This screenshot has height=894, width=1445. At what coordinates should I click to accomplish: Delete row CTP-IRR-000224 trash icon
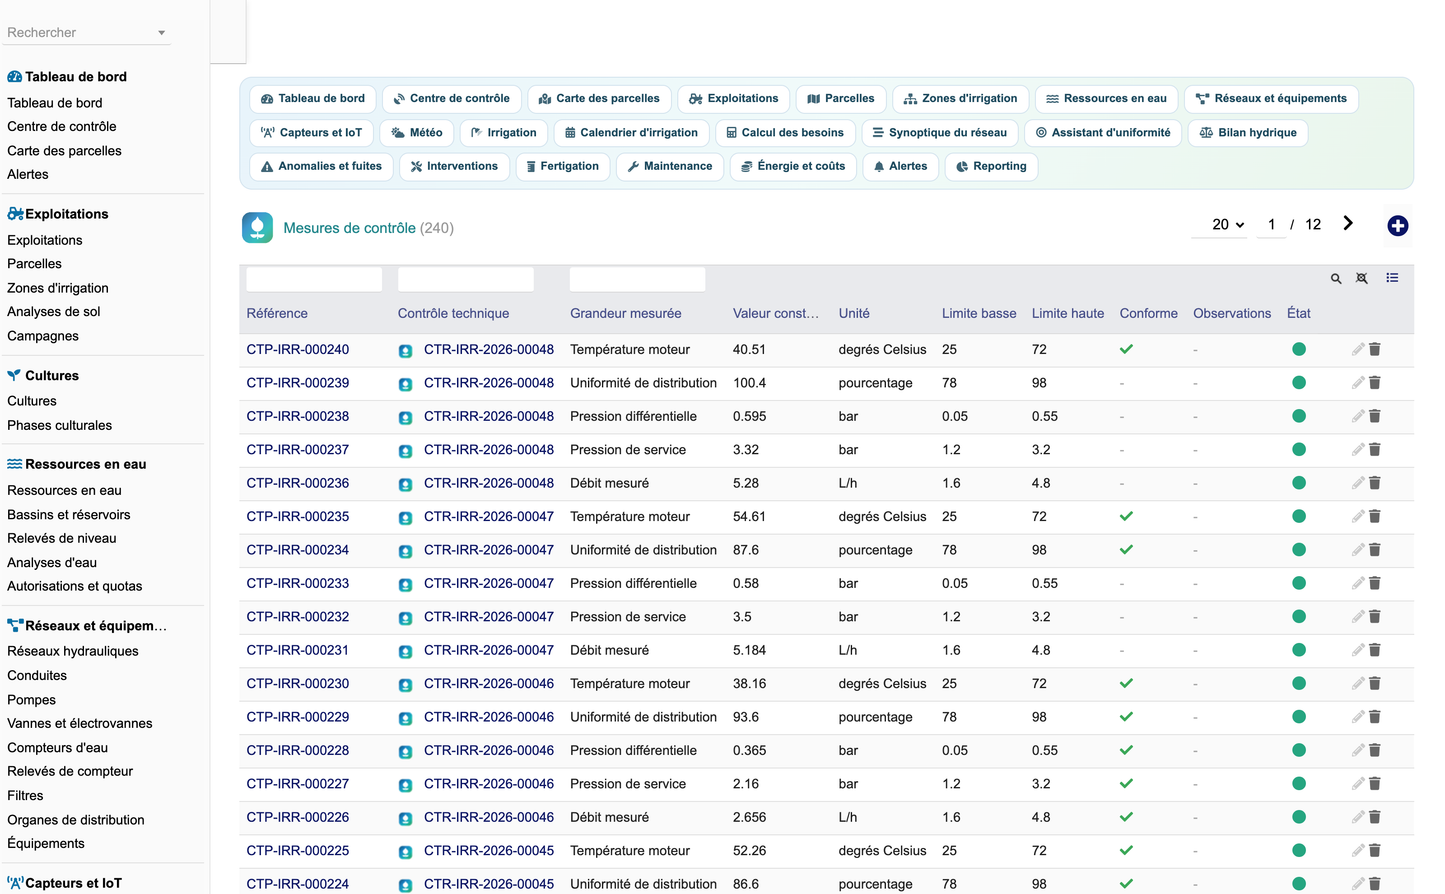point(1375,884)
